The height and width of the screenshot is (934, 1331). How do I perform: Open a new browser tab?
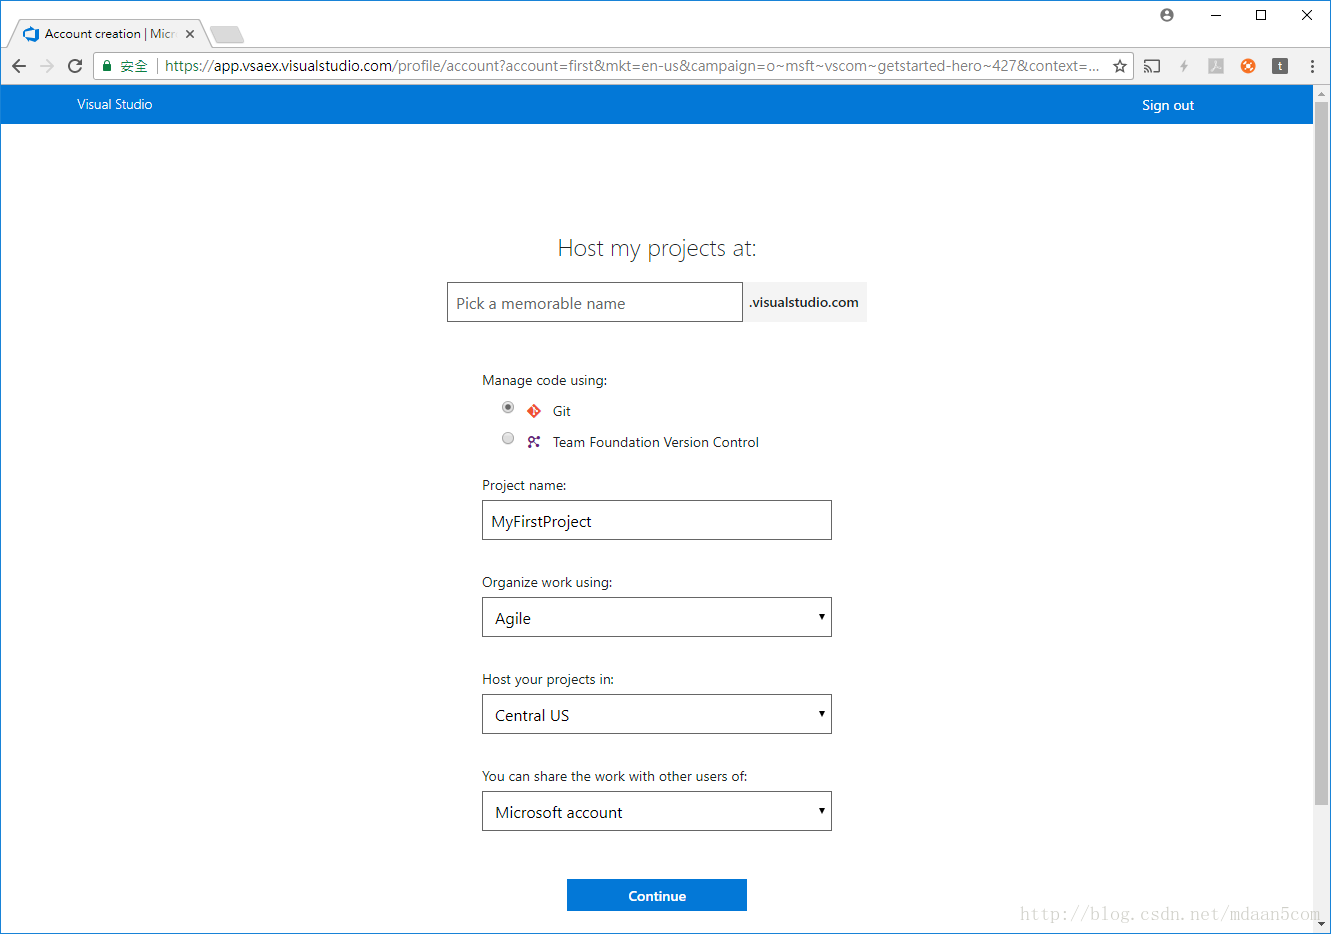click(x=227, y=35)
